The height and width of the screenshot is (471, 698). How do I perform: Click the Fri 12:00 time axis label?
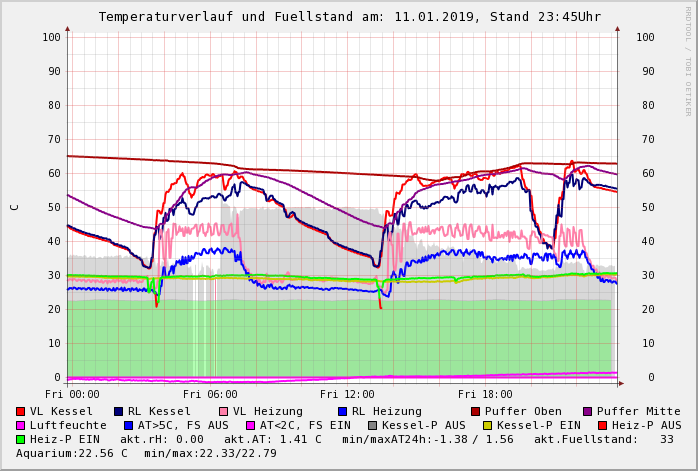pyautogui.click(x=347, y=394)
